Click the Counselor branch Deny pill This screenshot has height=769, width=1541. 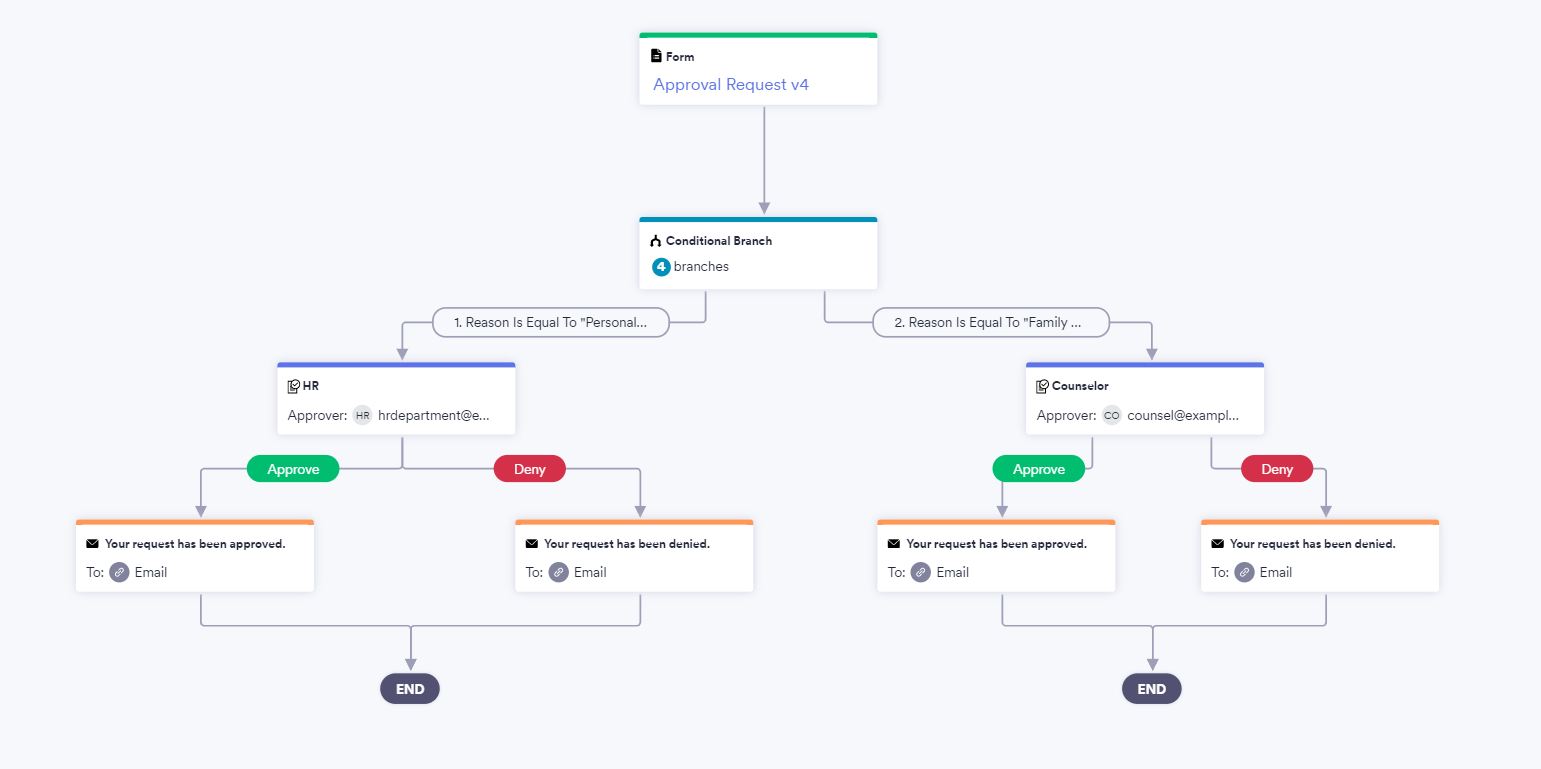click(x=1277, y=469)
